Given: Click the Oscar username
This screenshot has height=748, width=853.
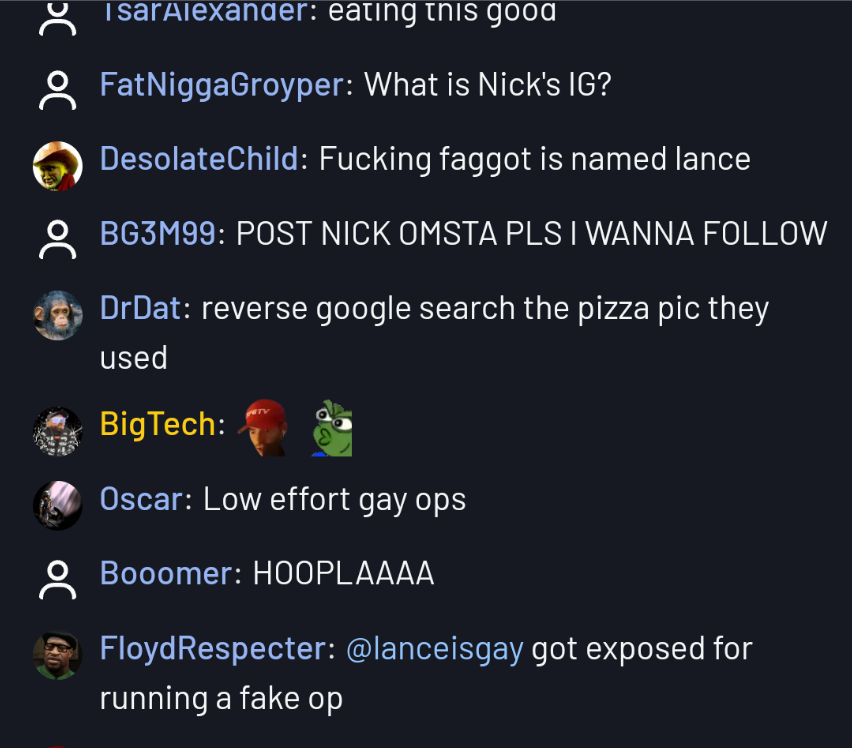Looking at the screenshot, I should pos(142,499).
